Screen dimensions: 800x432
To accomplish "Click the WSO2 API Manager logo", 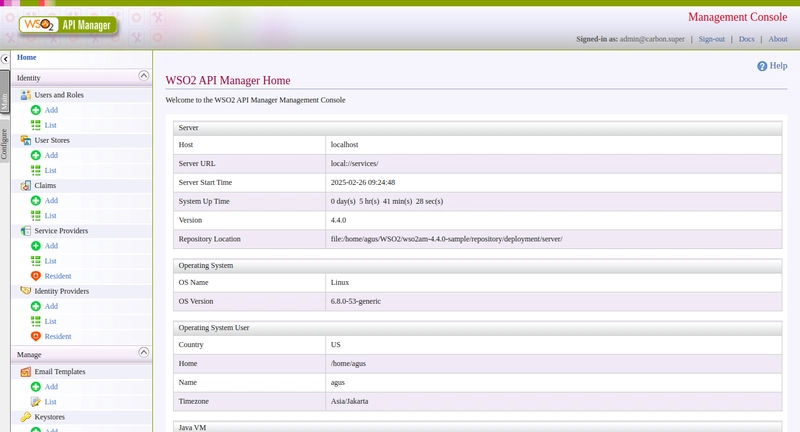I will (x=68, y=25).
